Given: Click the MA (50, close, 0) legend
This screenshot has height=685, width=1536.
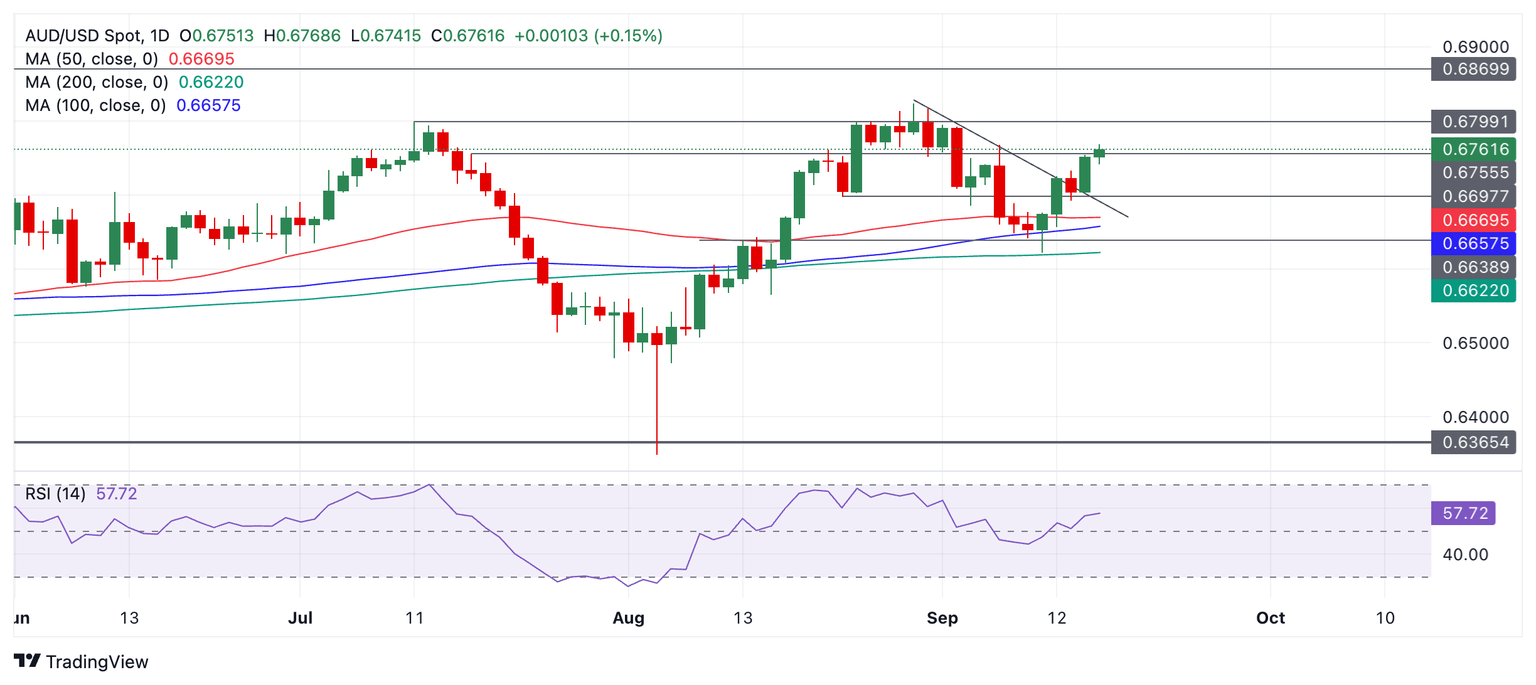Looking at the screenshot, I should click(x=97, y=59).
